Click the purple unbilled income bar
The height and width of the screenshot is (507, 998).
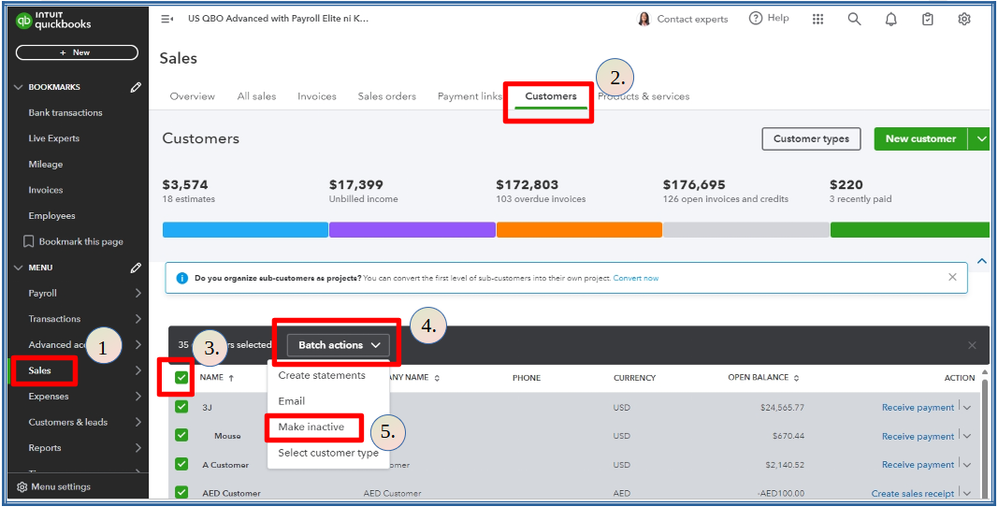click(412, 230)
